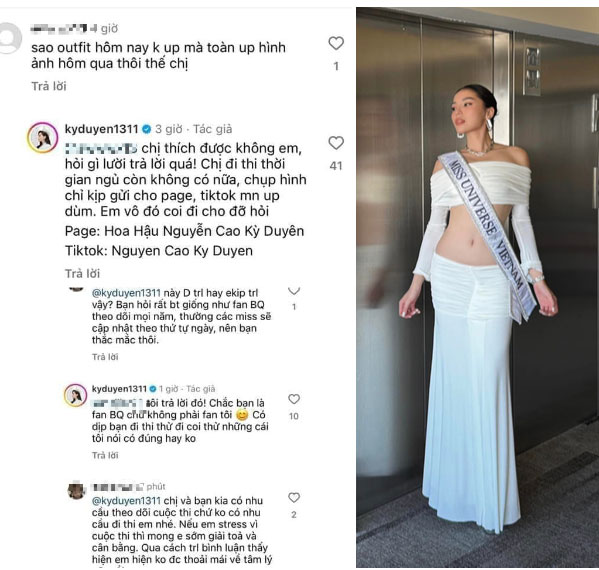Reply to the comment about outfit hôm nay
This screenshot has width=599, height=570.
click(49, 86)
